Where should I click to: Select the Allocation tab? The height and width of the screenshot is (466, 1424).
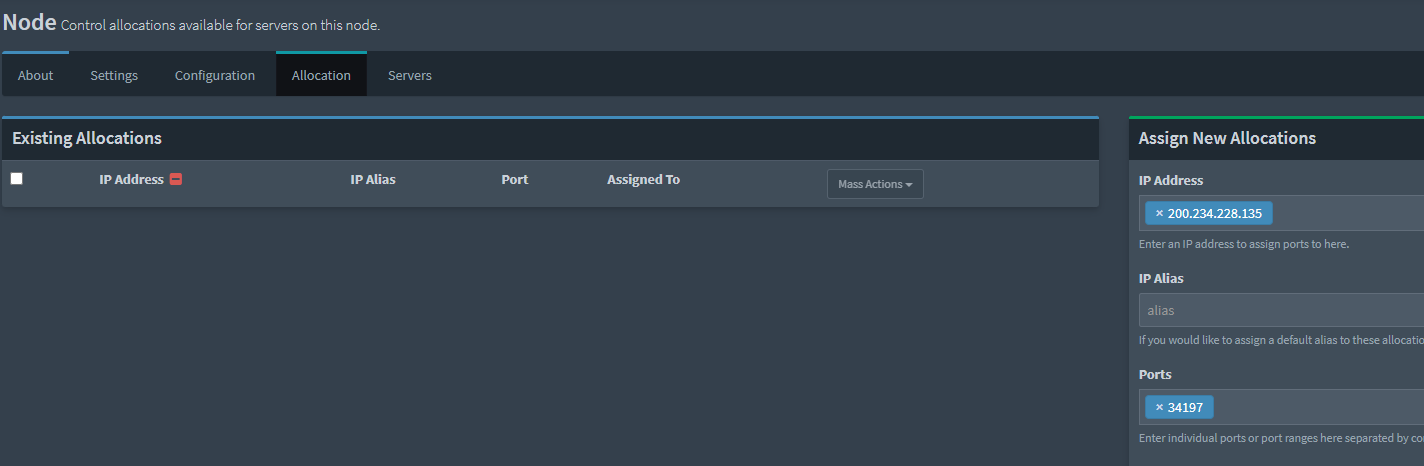321,75
